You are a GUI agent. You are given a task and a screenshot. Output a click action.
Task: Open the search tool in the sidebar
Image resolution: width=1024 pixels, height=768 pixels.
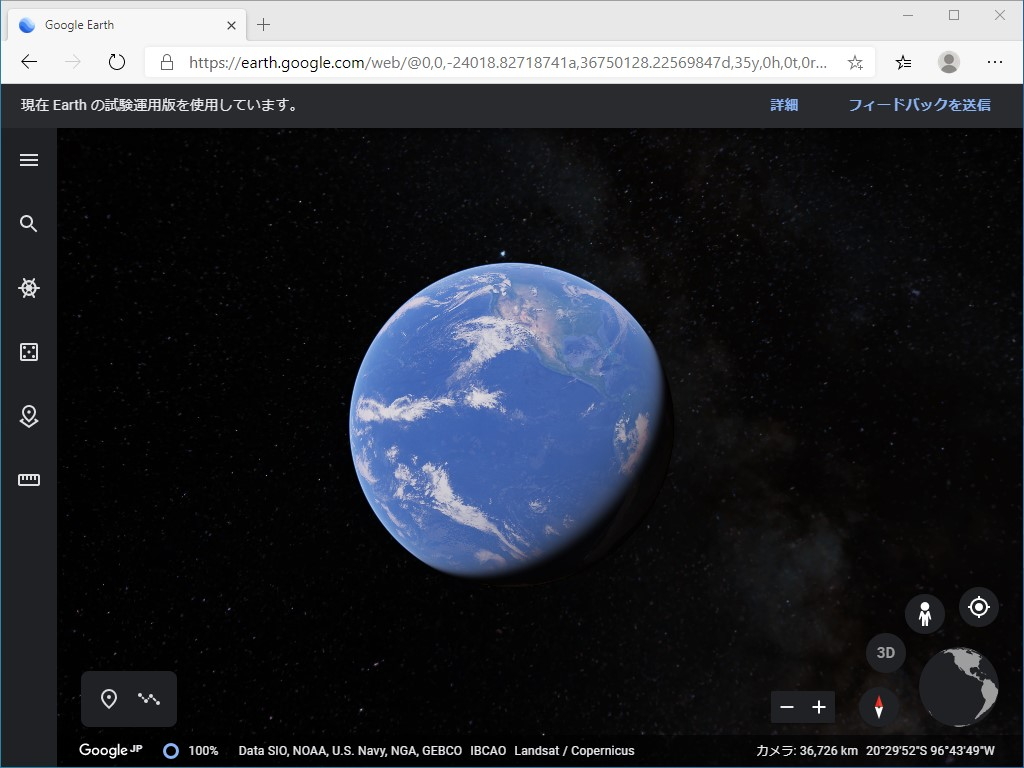click(x=29, y=223)
